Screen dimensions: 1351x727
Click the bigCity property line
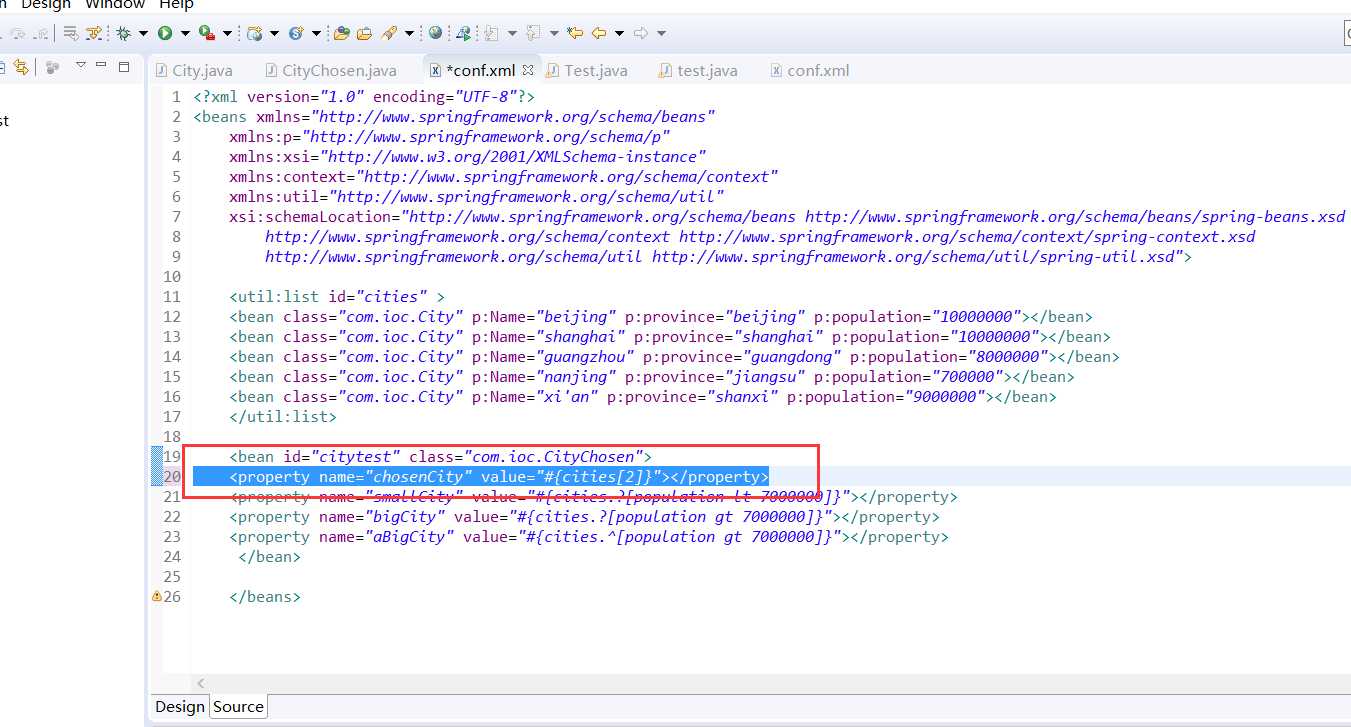pos(584,517)
